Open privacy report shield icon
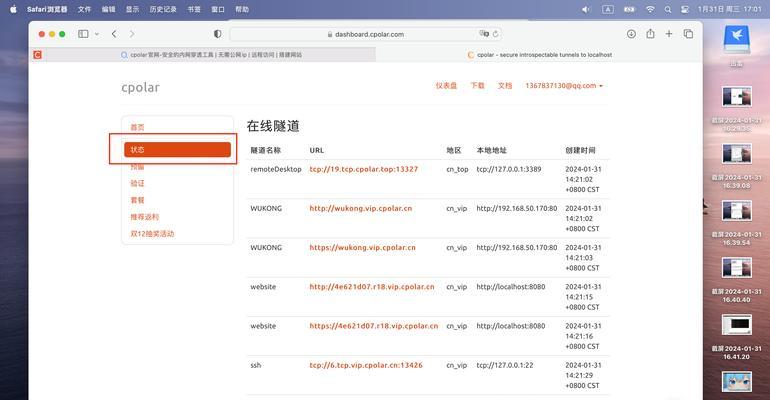 click(218, 34)
